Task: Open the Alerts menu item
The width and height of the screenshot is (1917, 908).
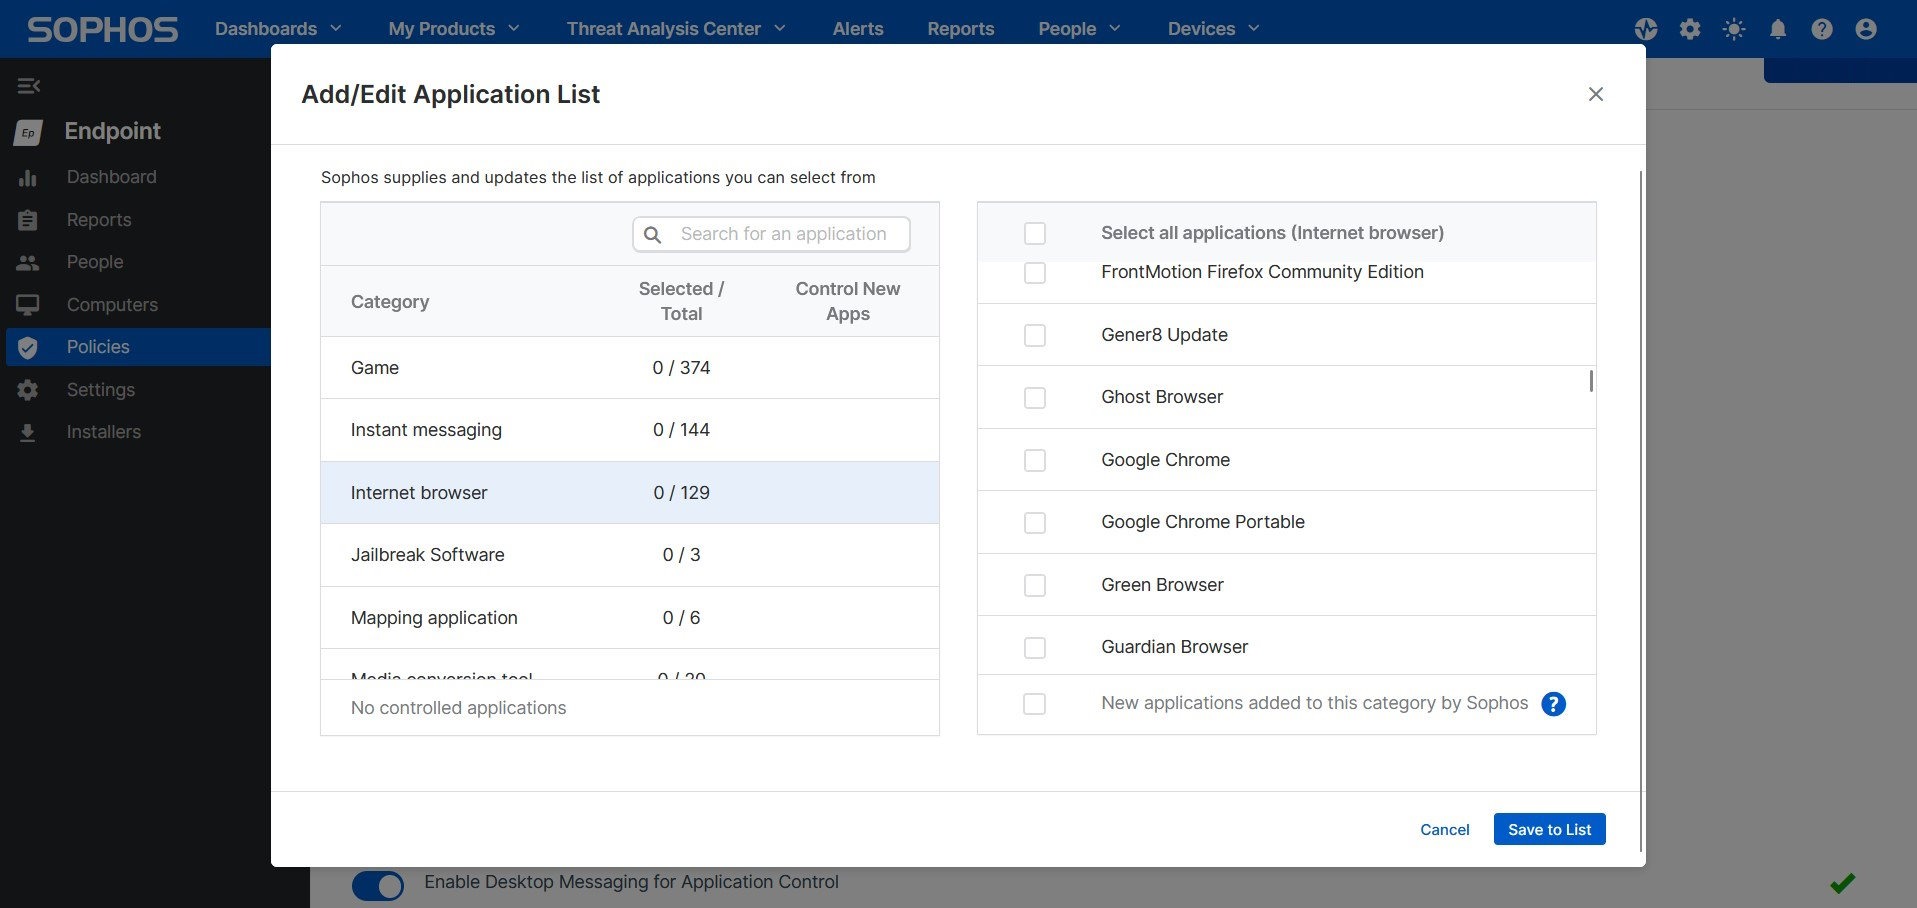Action: click(x=857, y=28)
